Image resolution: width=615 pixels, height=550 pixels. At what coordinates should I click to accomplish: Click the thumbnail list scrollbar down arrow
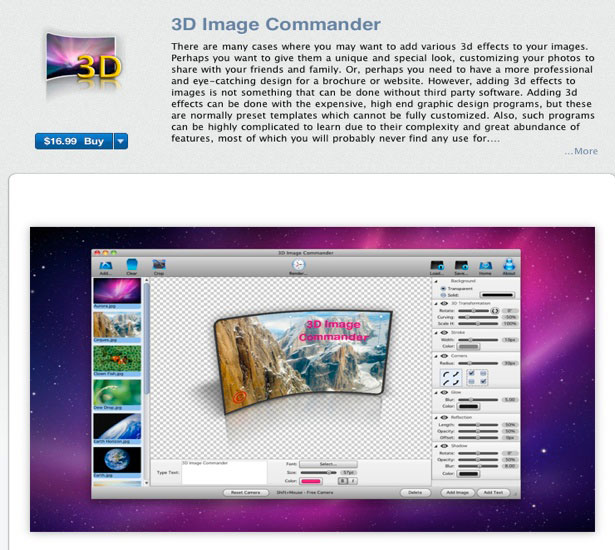point(146,483)
